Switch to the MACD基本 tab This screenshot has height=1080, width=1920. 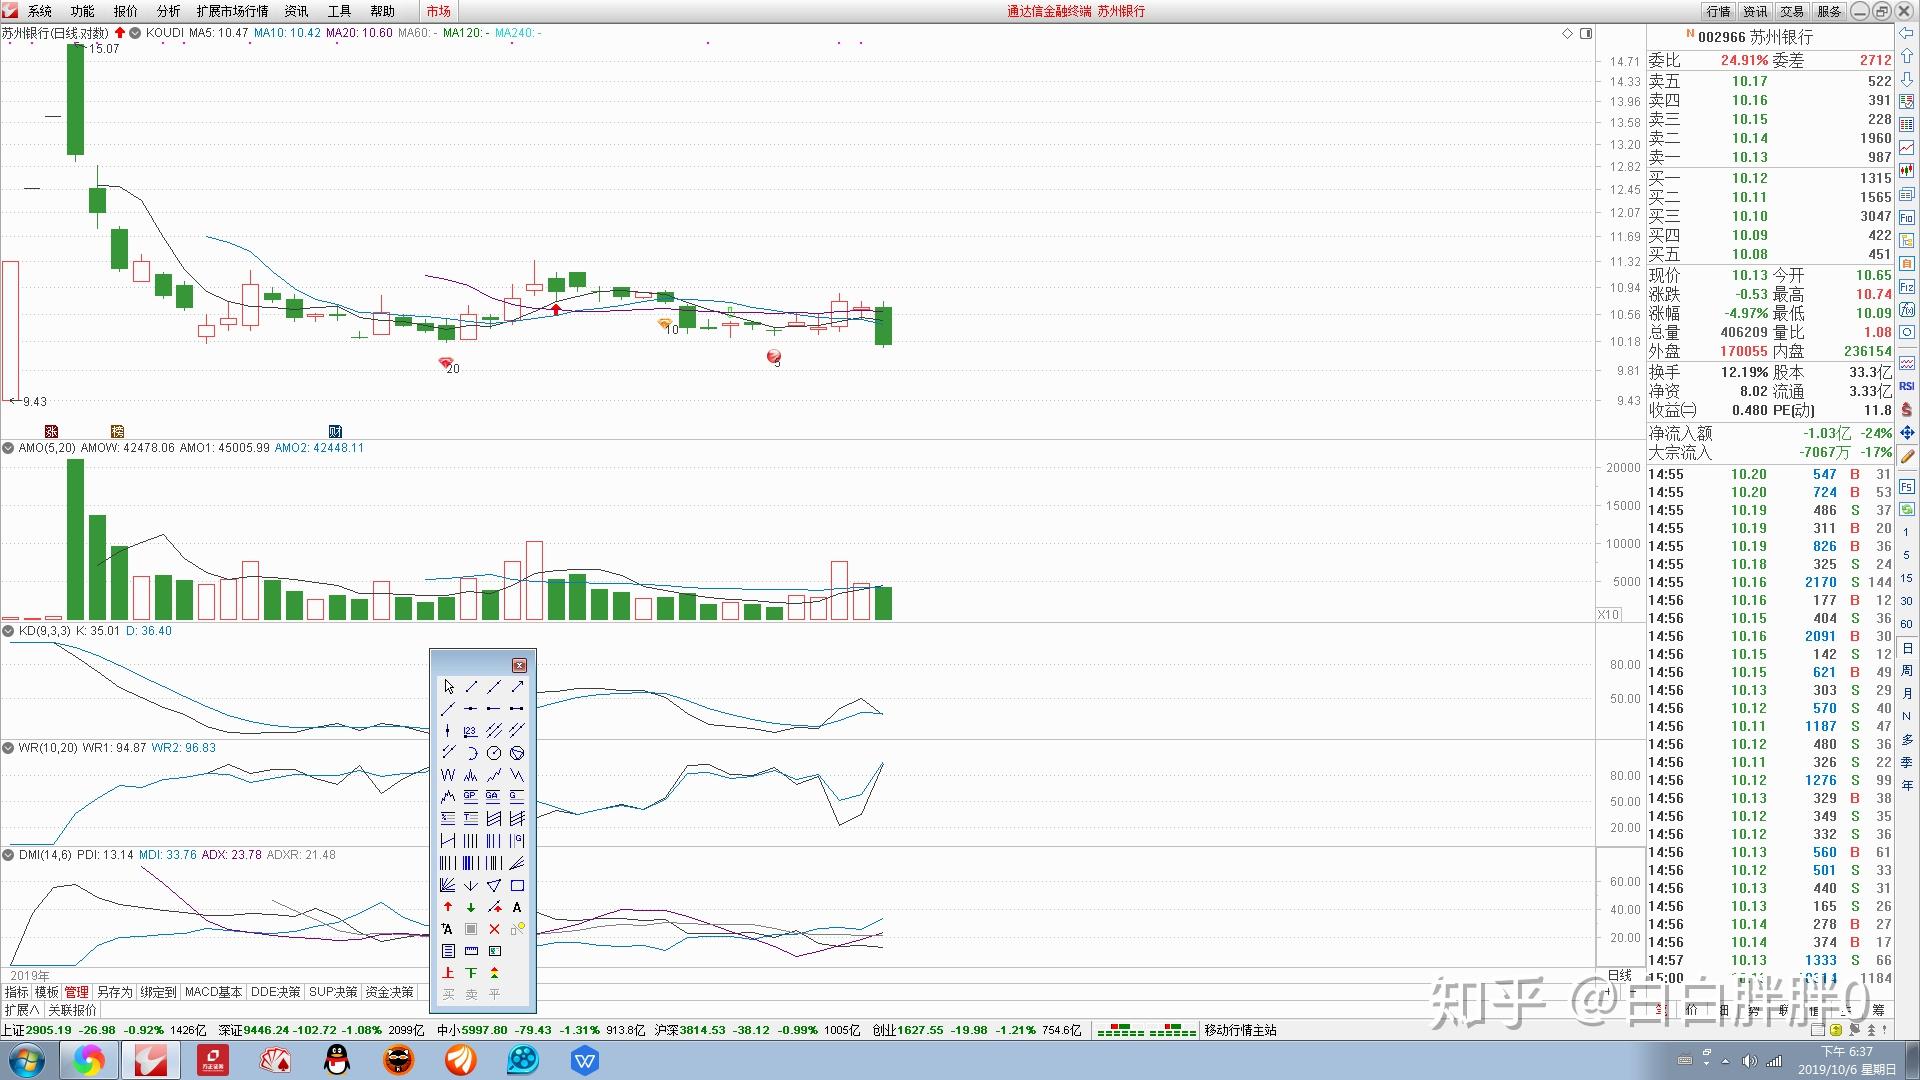pyautogui.click(x=213, y=992)
